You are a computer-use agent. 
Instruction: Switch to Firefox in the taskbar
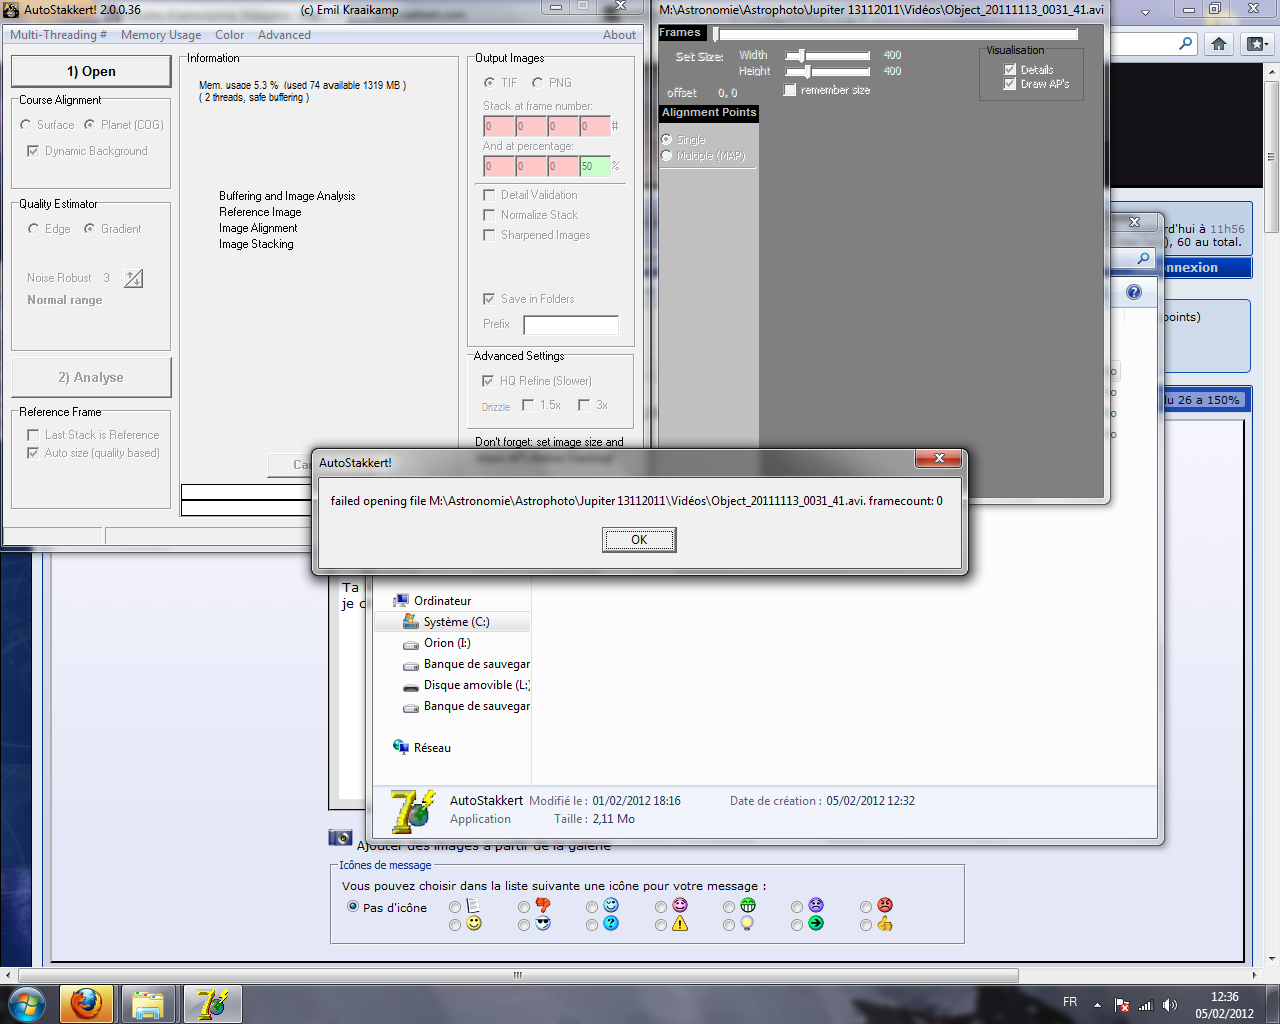pos(87,1003)
